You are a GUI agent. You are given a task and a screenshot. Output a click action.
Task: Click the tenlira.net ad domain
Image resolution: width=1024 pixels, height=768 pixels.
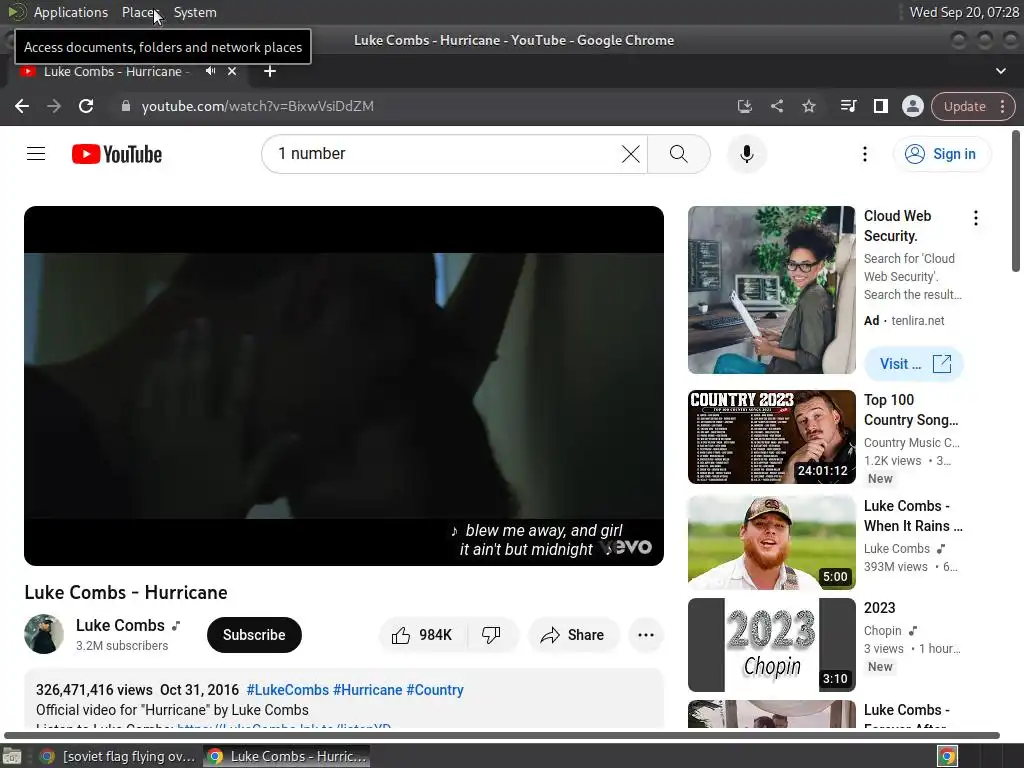[918, 321]
